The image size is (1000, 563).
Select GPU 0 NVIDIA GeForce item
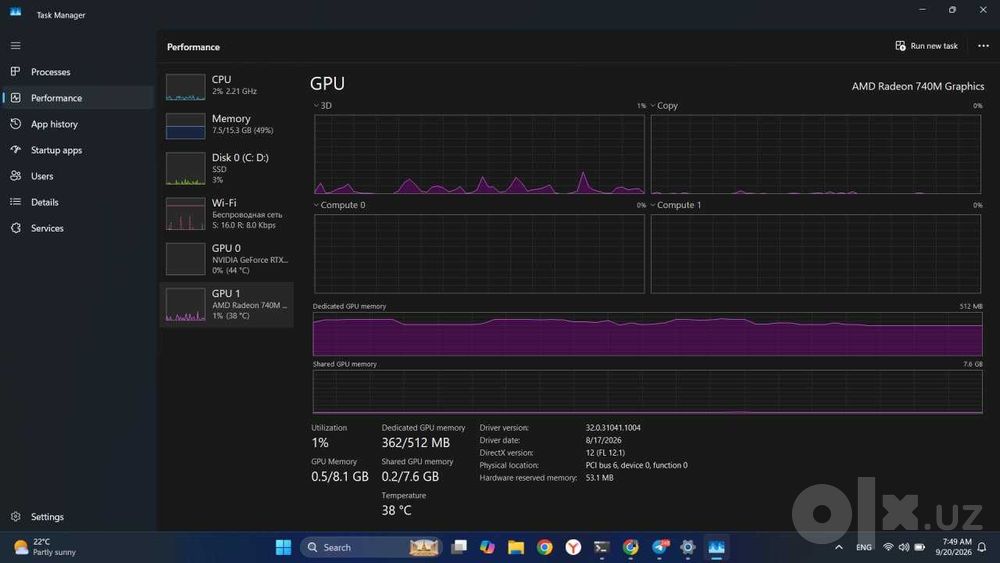(x=226, y=259)
